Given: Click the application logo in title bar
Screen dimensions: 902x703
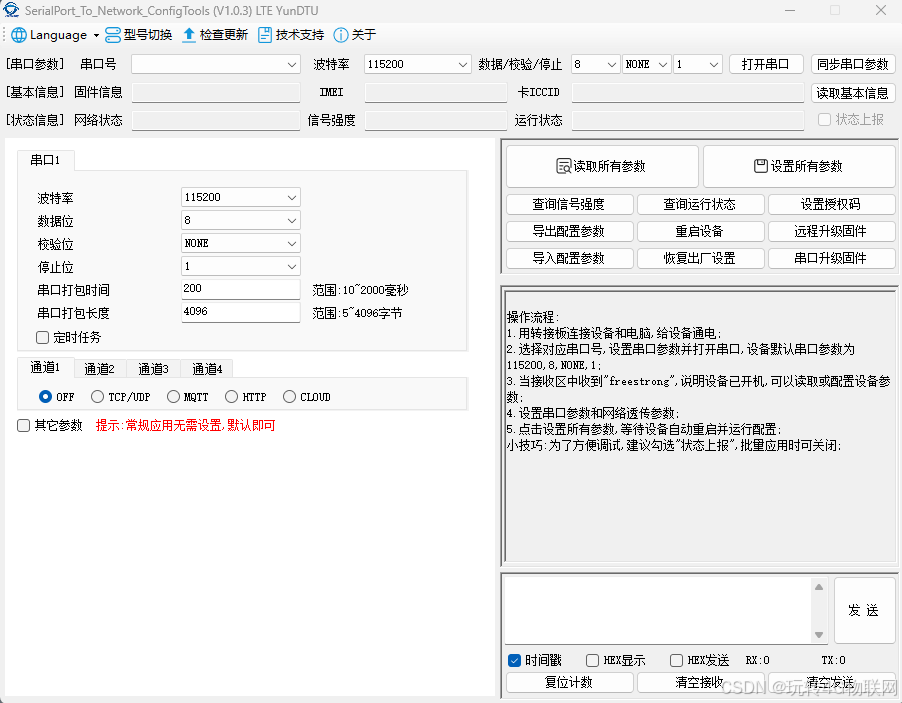Looking at the screenshot, I should coord(13,10).
